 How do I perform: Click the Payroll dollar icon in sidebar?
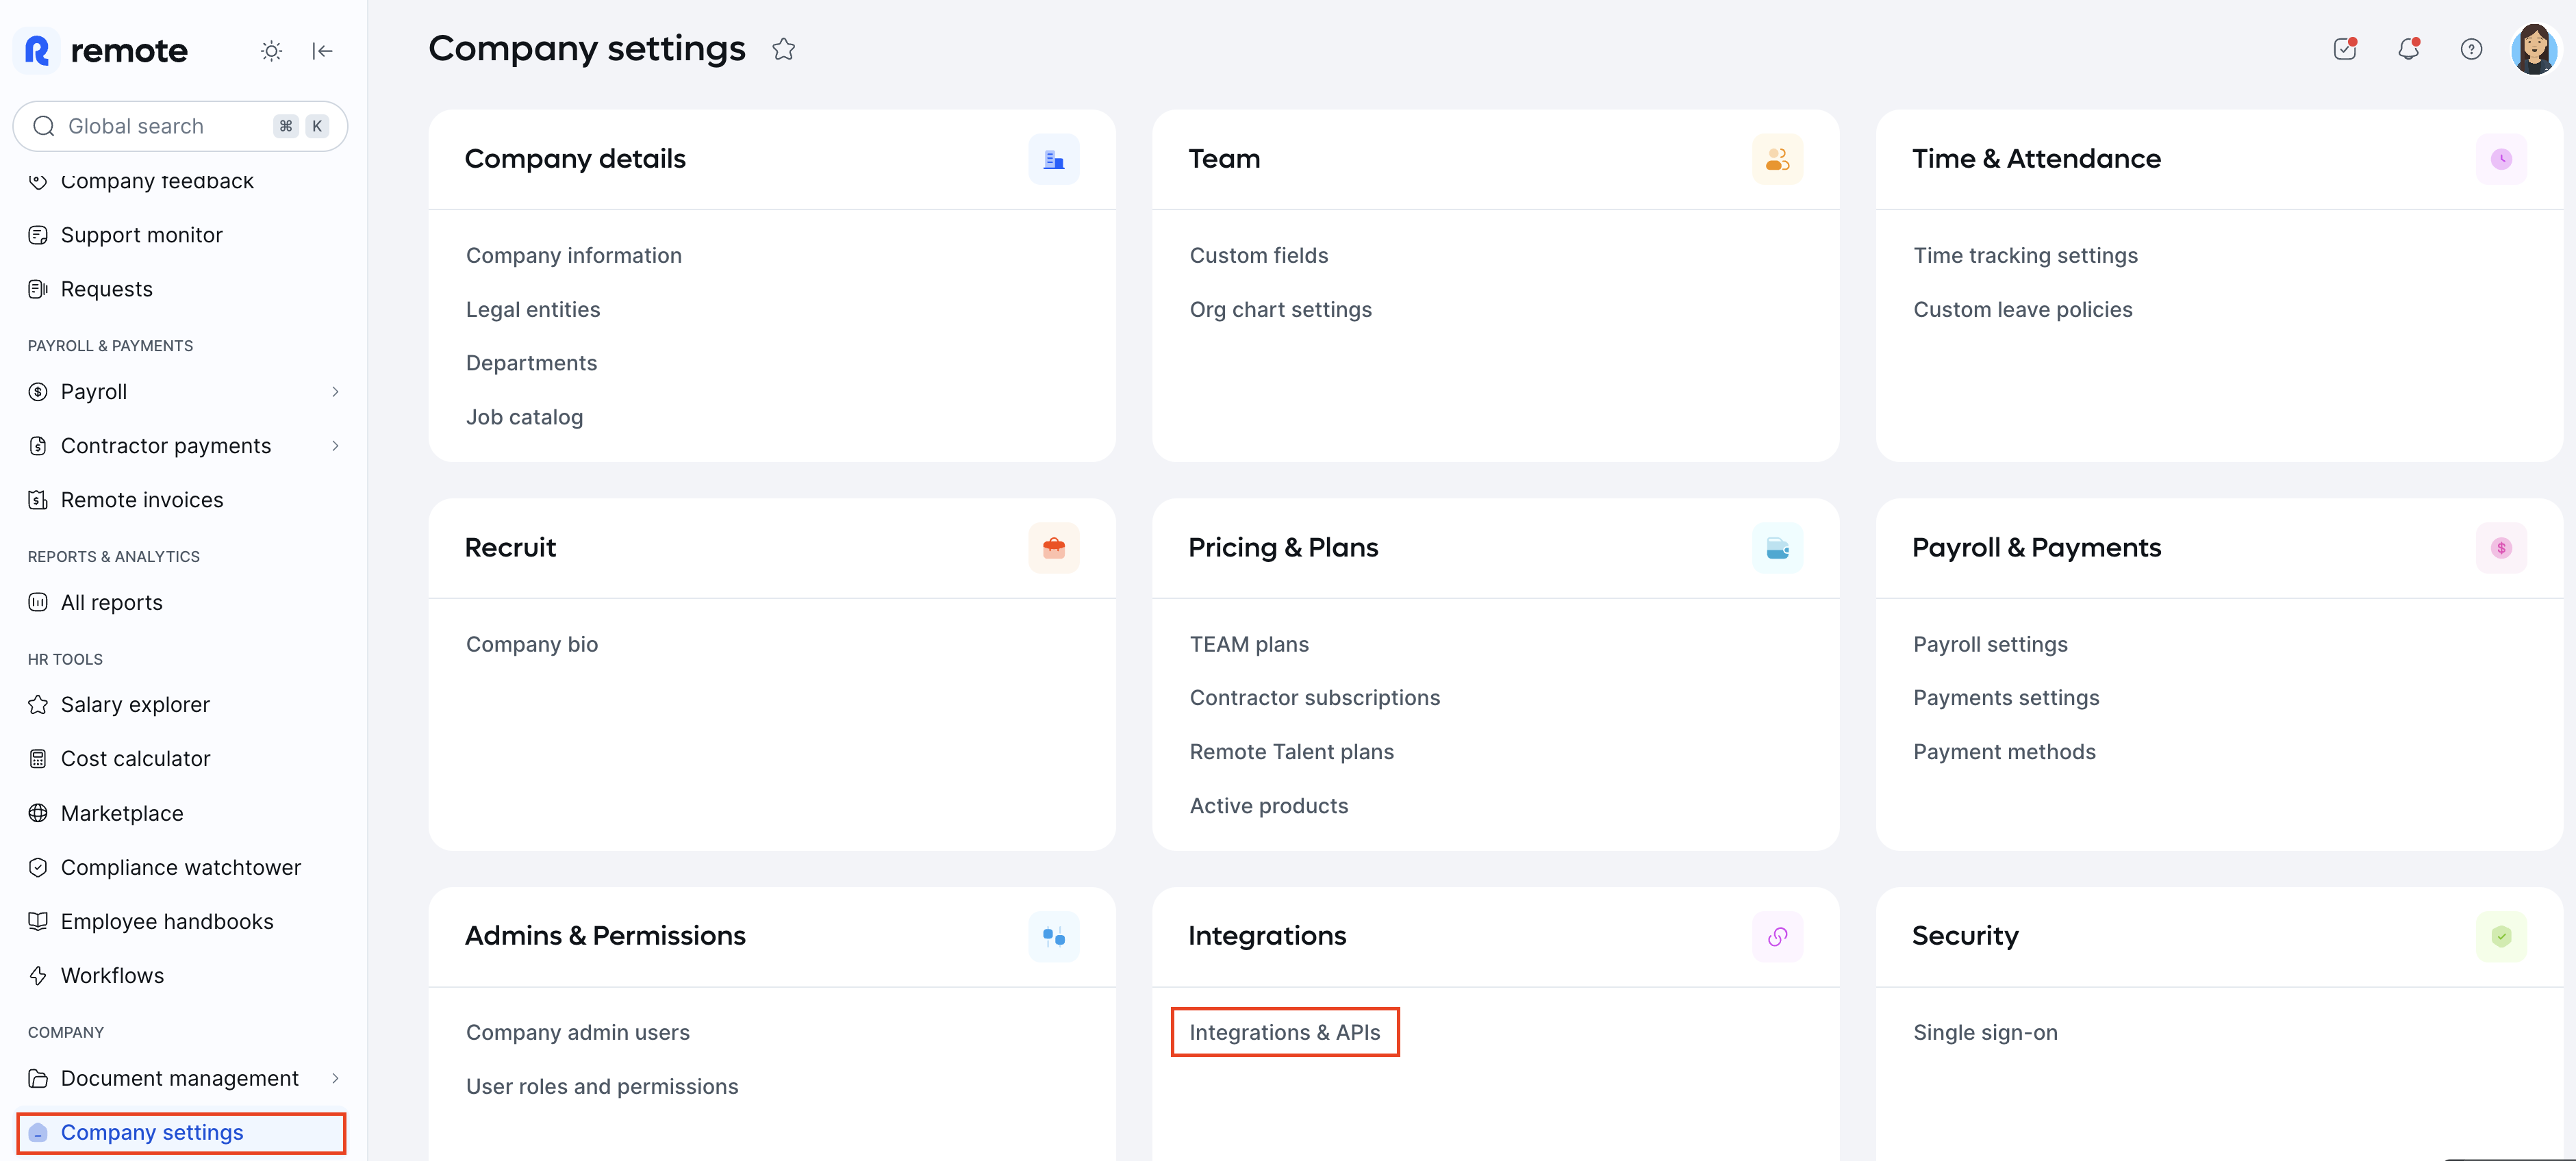point(38,392)
